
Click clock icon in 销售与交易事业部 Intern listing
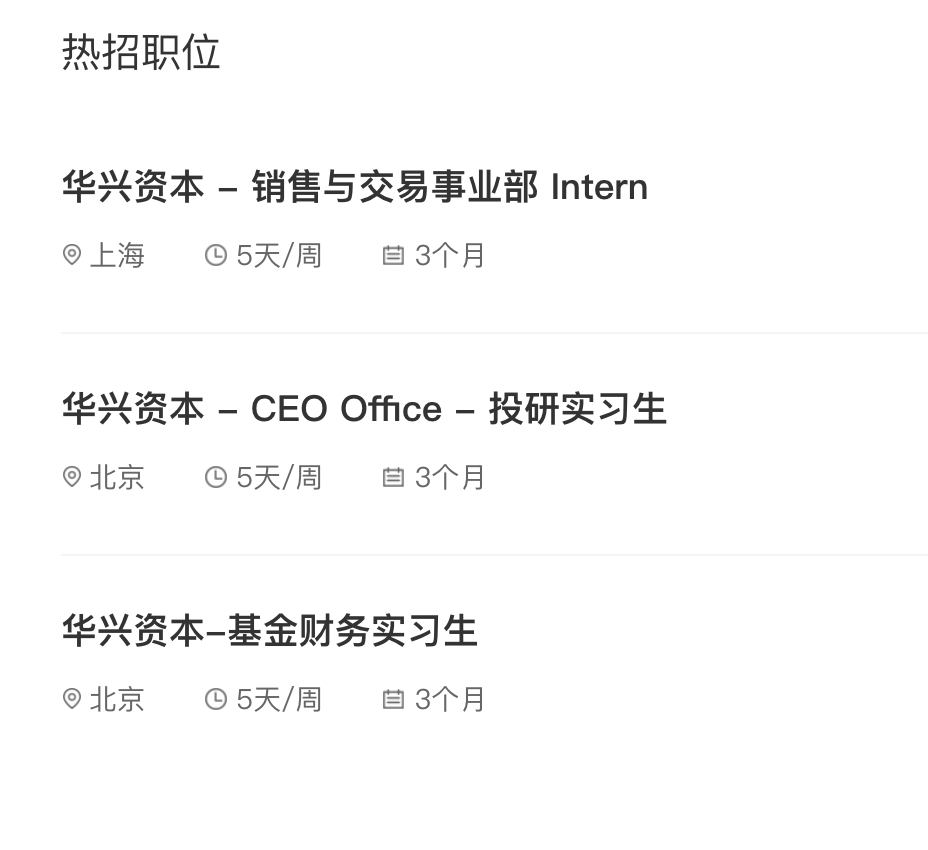[x=216, y=255]
